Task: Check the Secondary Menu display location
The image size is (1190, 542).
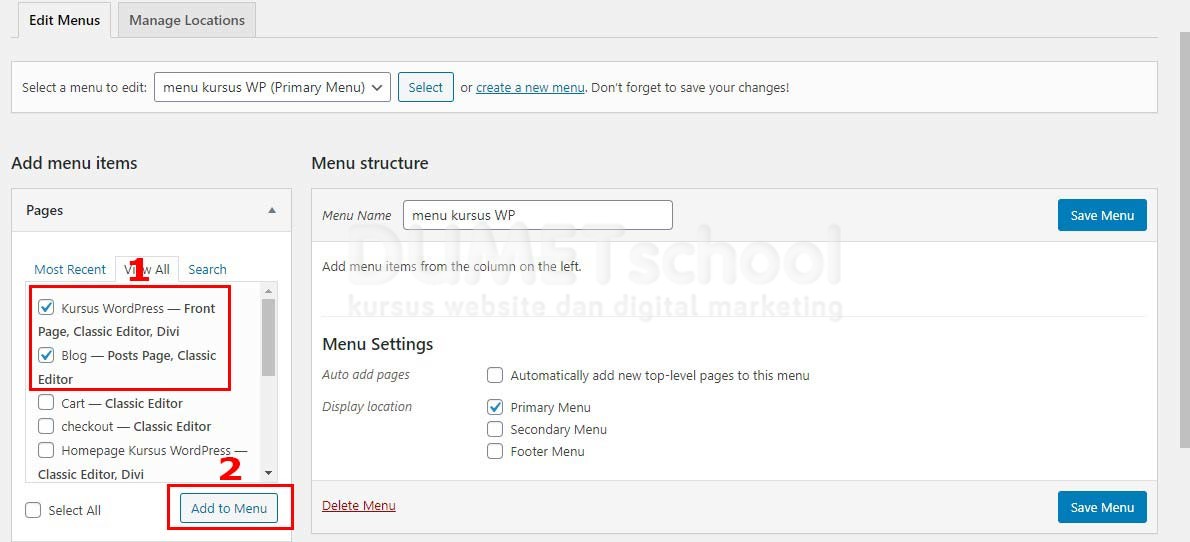Action: [495, 429]
